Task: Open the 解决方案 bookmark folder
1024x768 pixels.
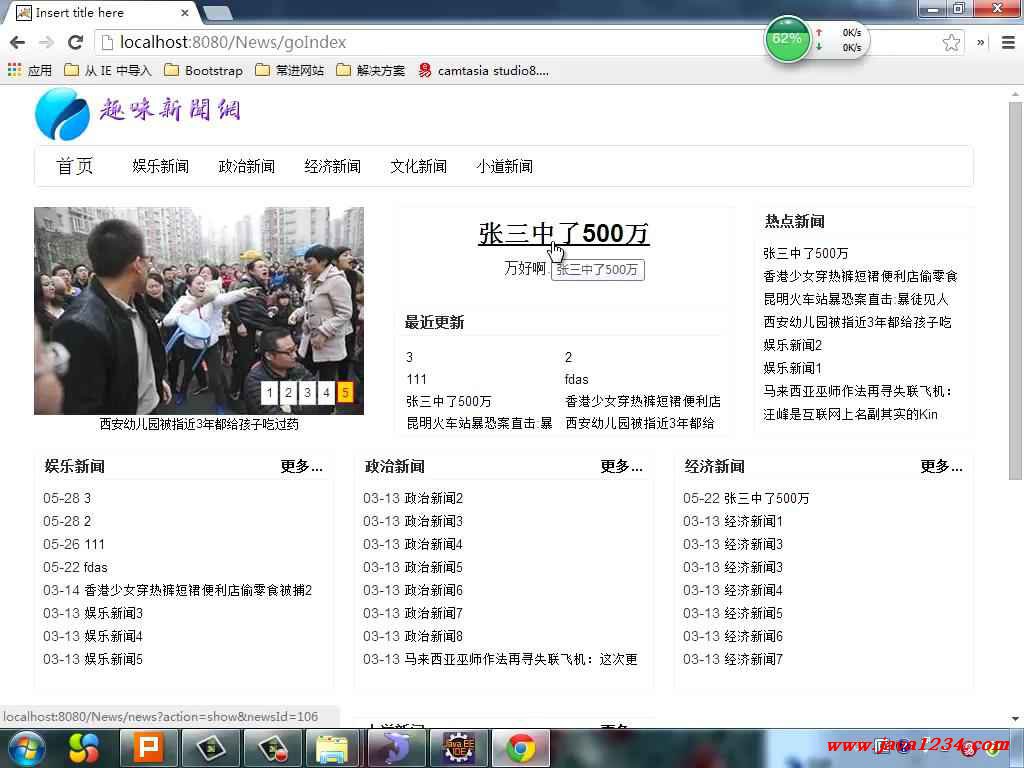Action: coord(370,70)
